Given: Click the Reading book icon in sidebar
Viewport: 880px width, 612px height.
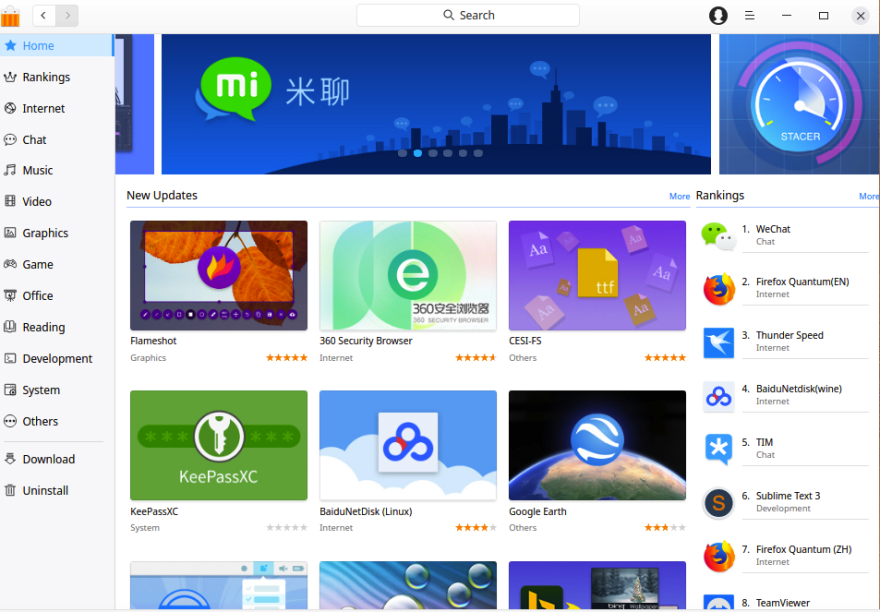Looking at the screenshot, I should click(x=10, y=327).
